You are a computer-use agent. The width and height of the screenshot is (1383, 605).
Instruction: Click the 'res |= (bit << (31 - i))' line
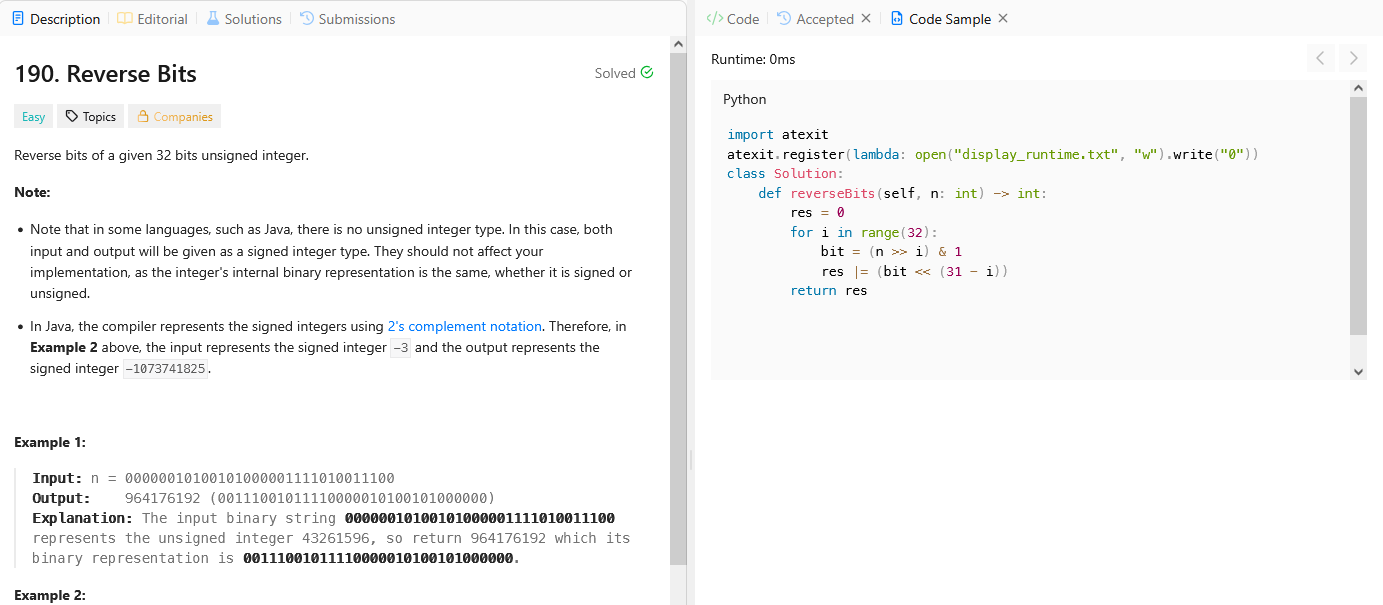pyautogui.click(x=915, y=271)
